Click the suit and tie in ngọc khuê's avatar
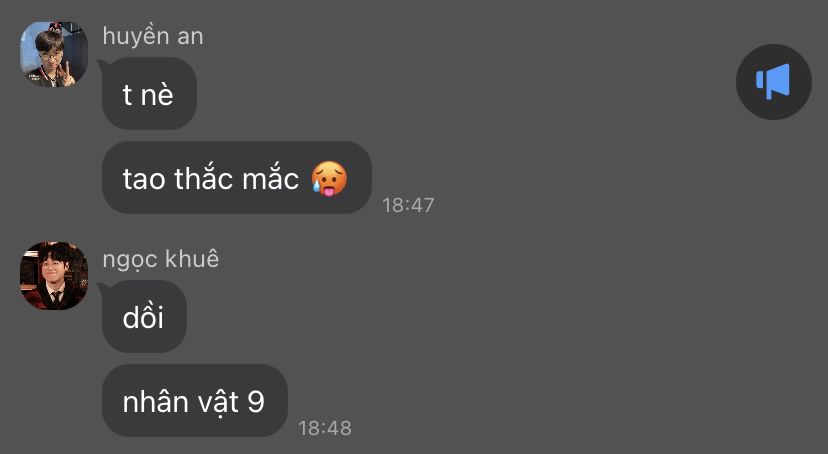828x454 pixels. [x=54, y=296]
